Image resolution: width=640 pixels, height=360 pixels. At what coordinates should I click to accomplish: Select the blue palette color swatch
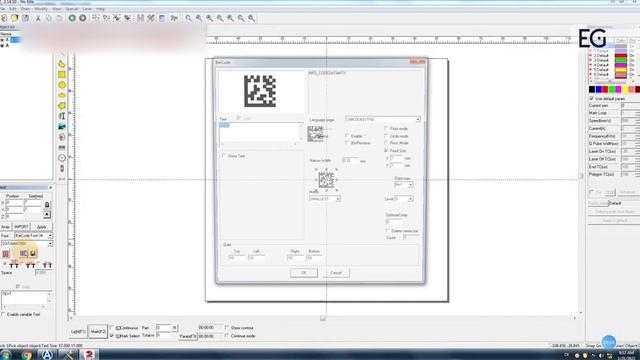pos(598,89)
